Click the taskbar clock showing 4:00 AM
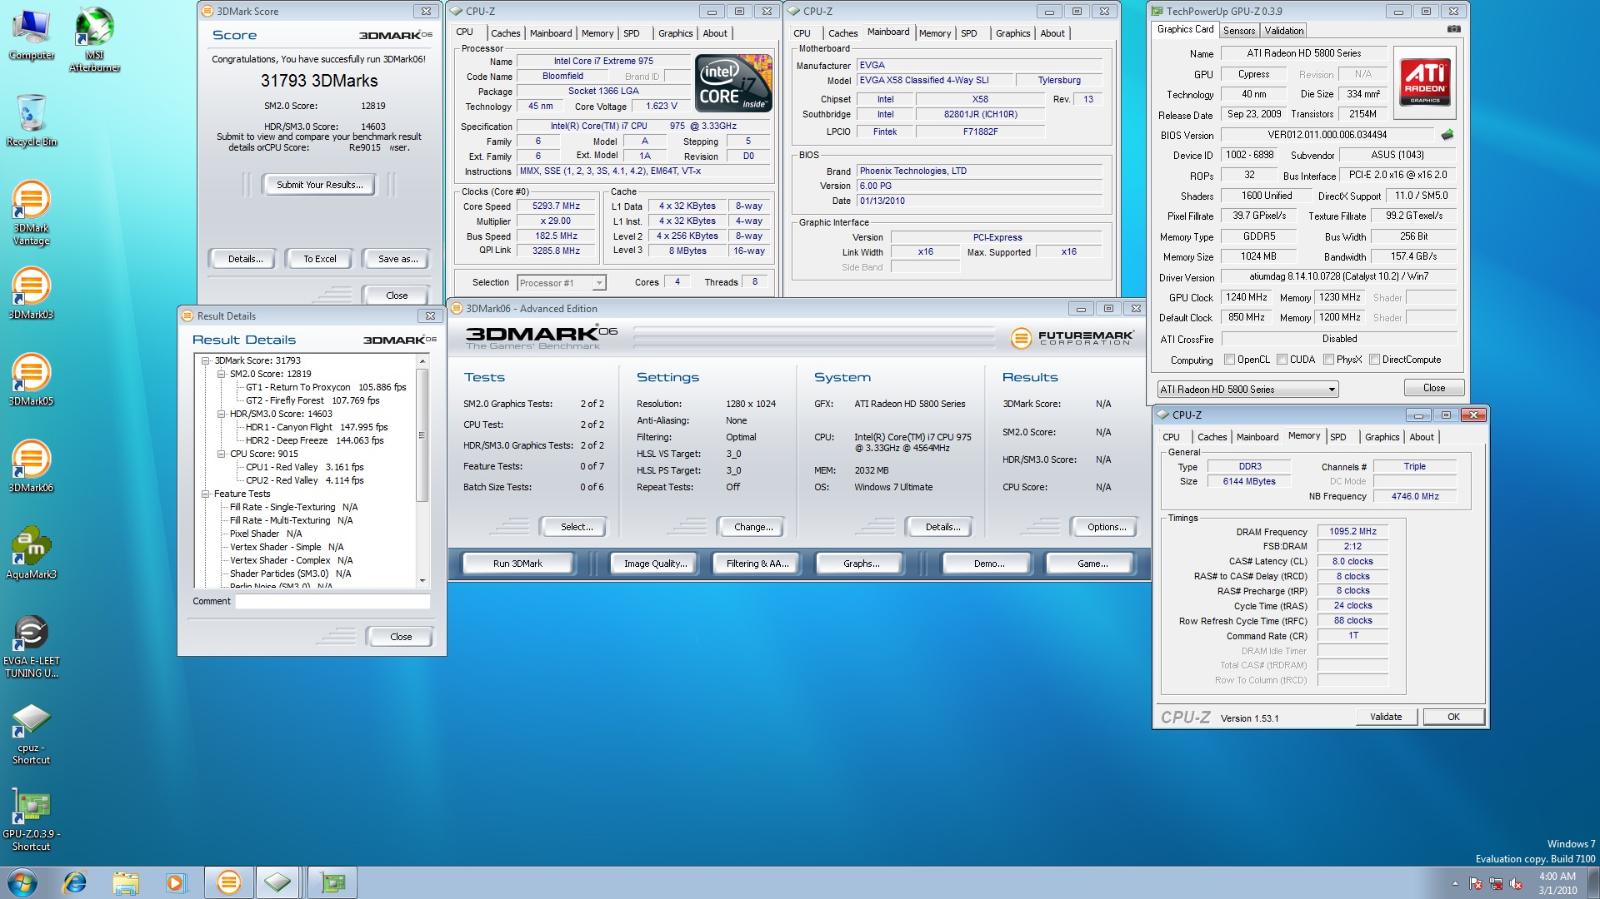 point(1557,883)
